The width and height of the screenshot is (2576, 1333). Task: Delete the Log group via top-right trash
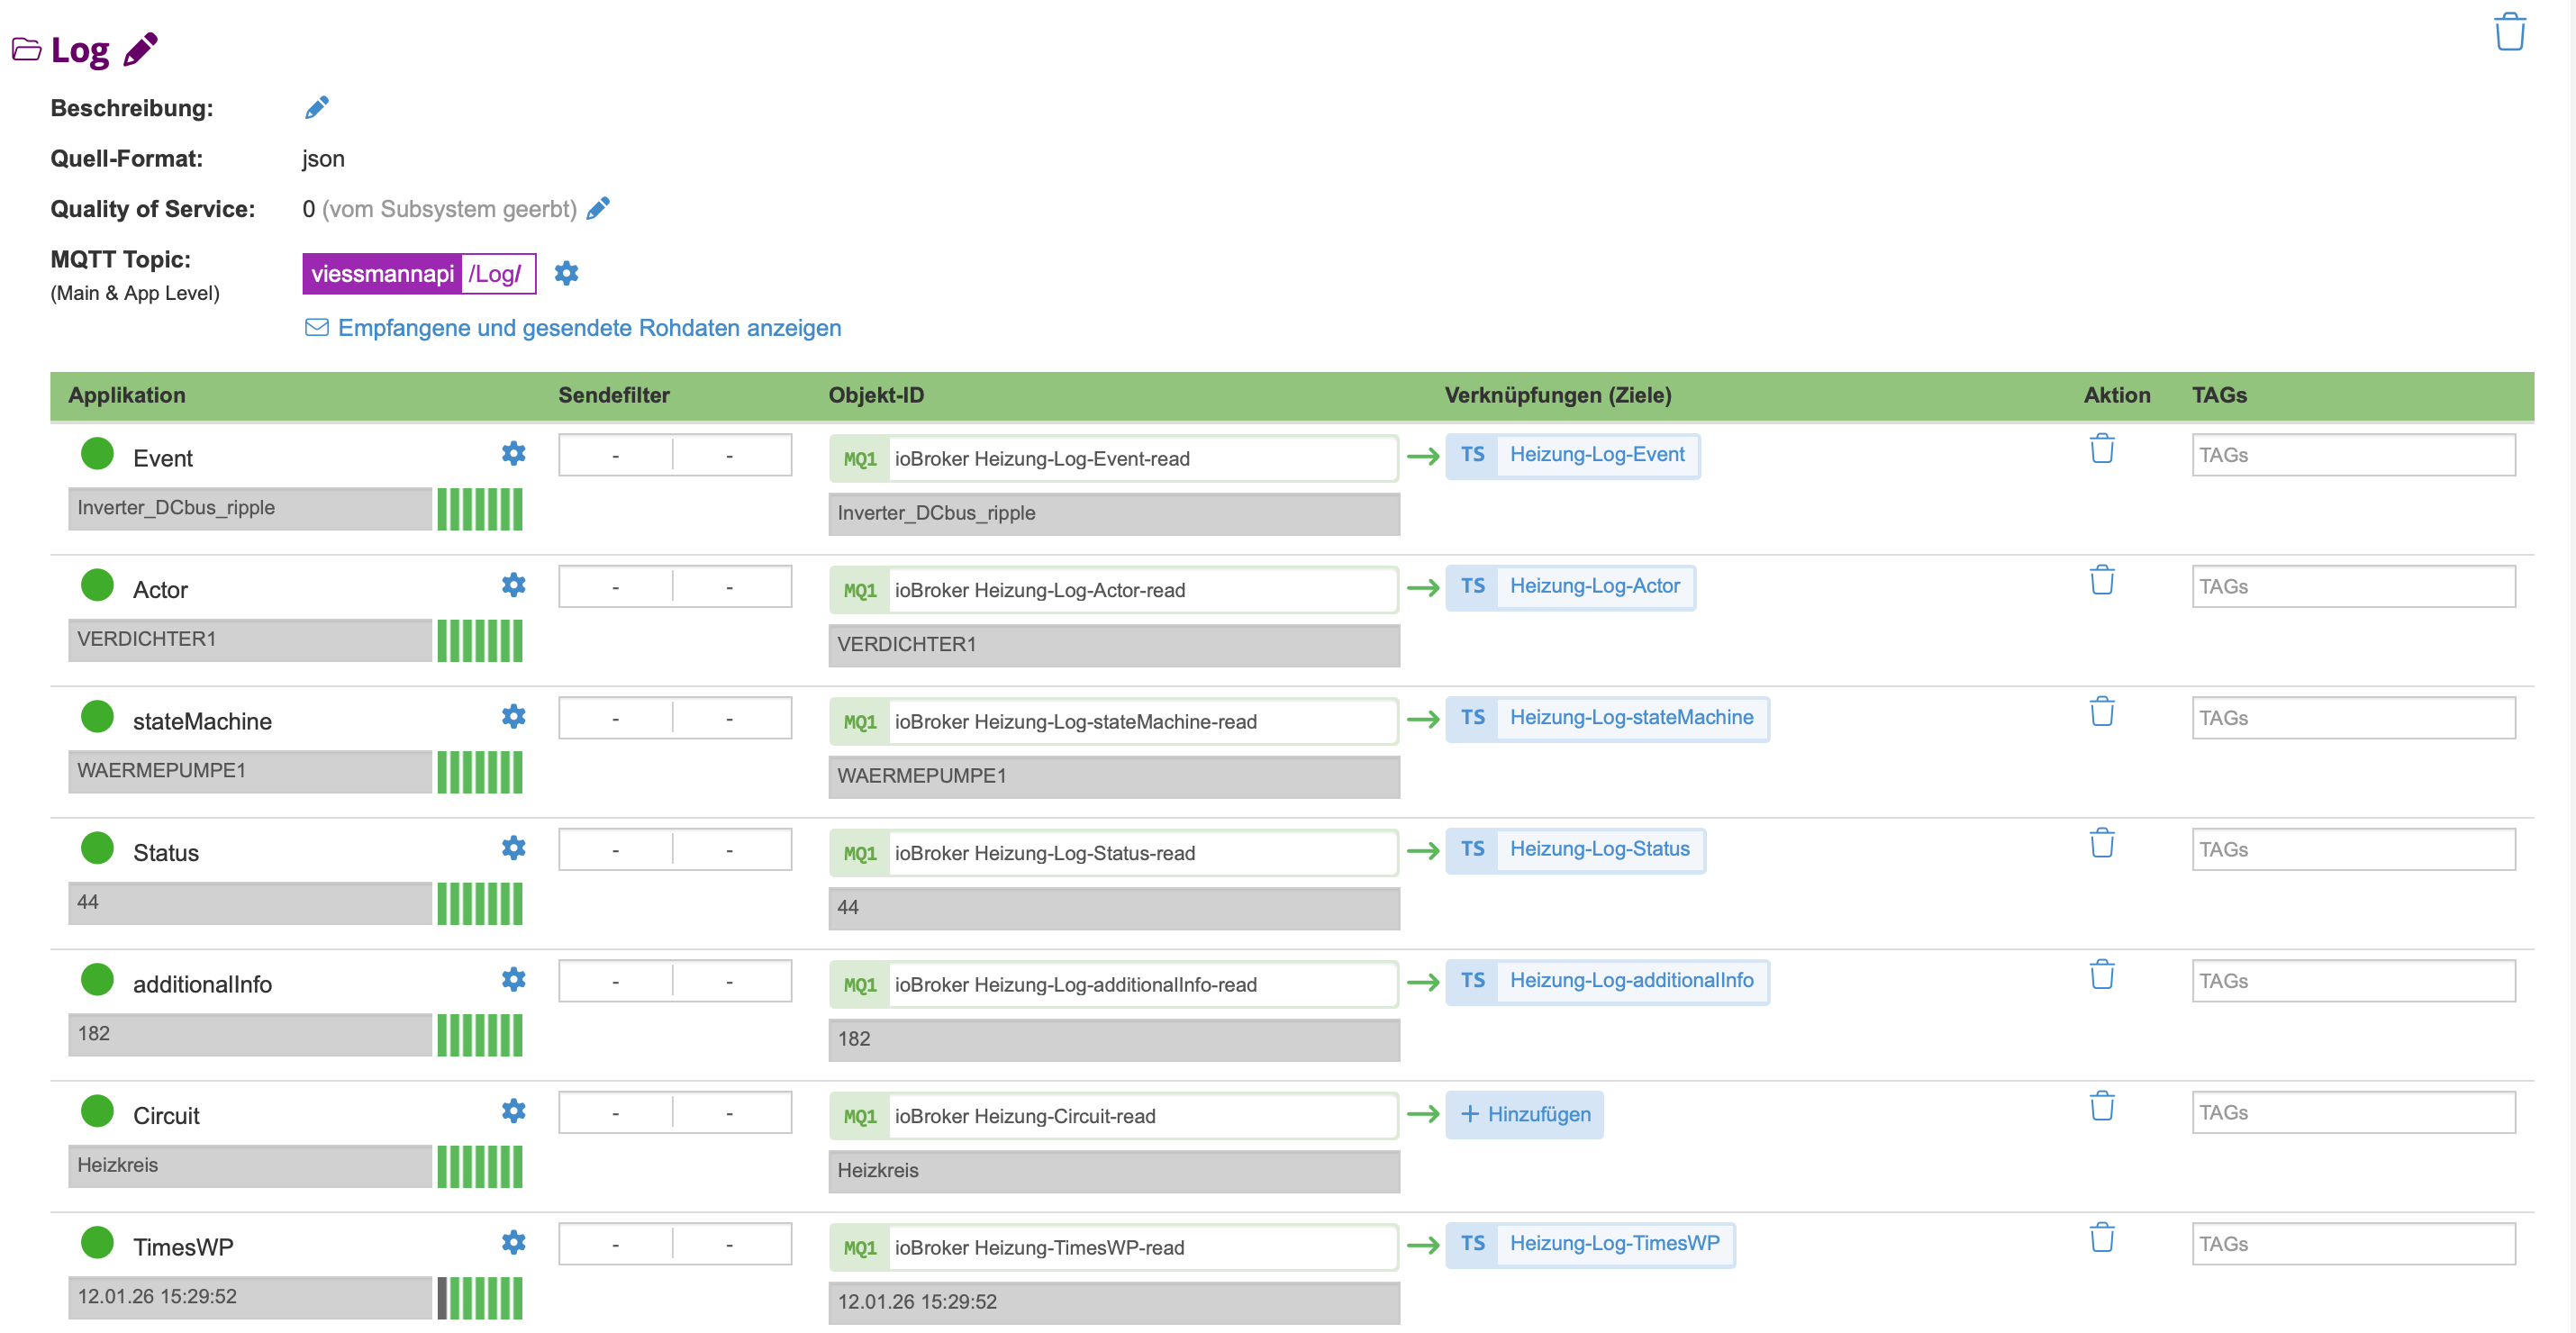coord(2508,32)
